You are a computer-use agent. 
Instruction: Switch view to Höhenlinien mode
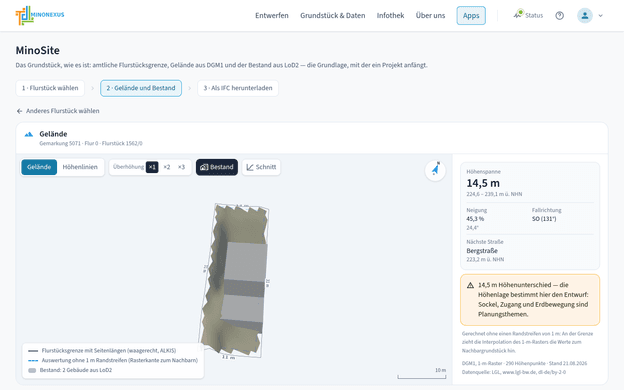point(80,167)
